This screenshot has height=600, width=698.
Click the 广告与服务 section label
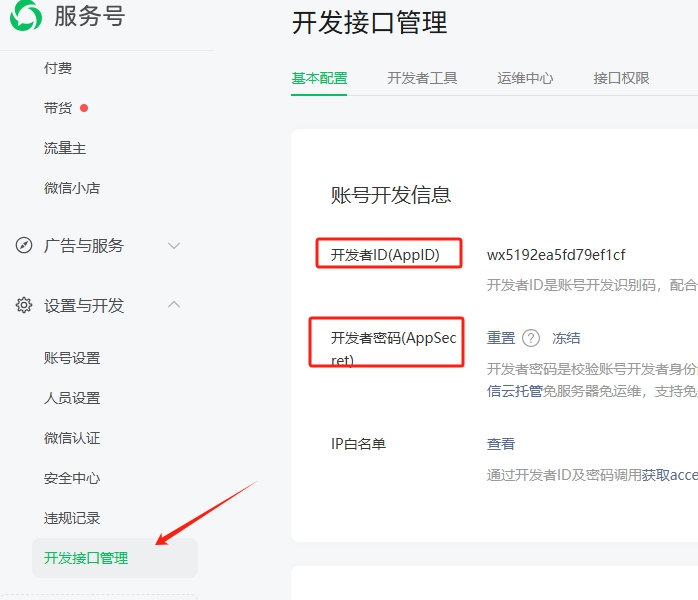point(84,245)
